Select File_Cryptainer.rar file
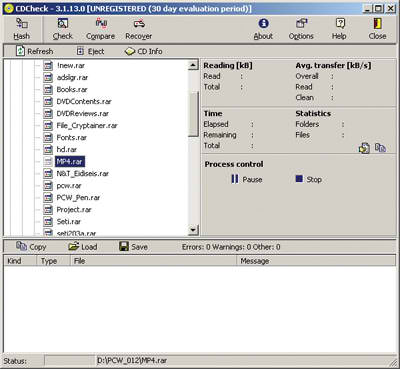Screen dimensions: 400x369 click(87, 126)
